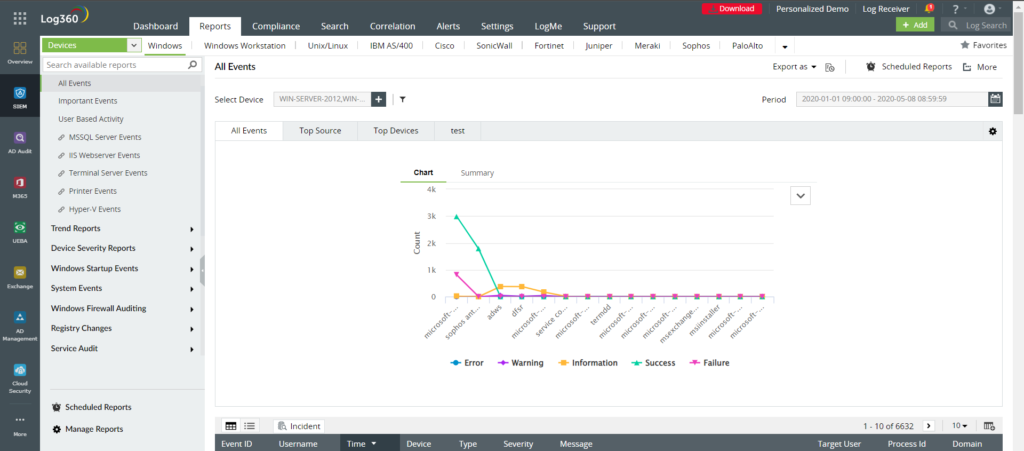Switch to list view icon
1024x451 pixels.
(x=249, y=426)
